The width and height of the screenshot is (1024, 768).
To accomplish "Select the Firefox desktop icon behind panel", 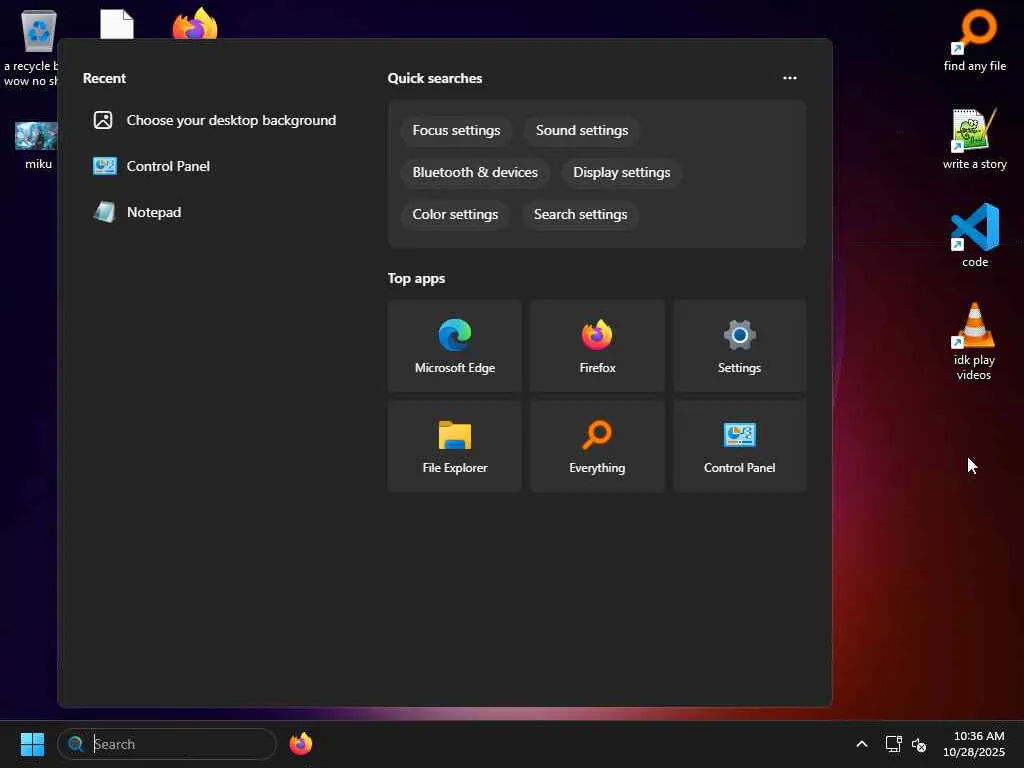I will (x=195, y=24).
